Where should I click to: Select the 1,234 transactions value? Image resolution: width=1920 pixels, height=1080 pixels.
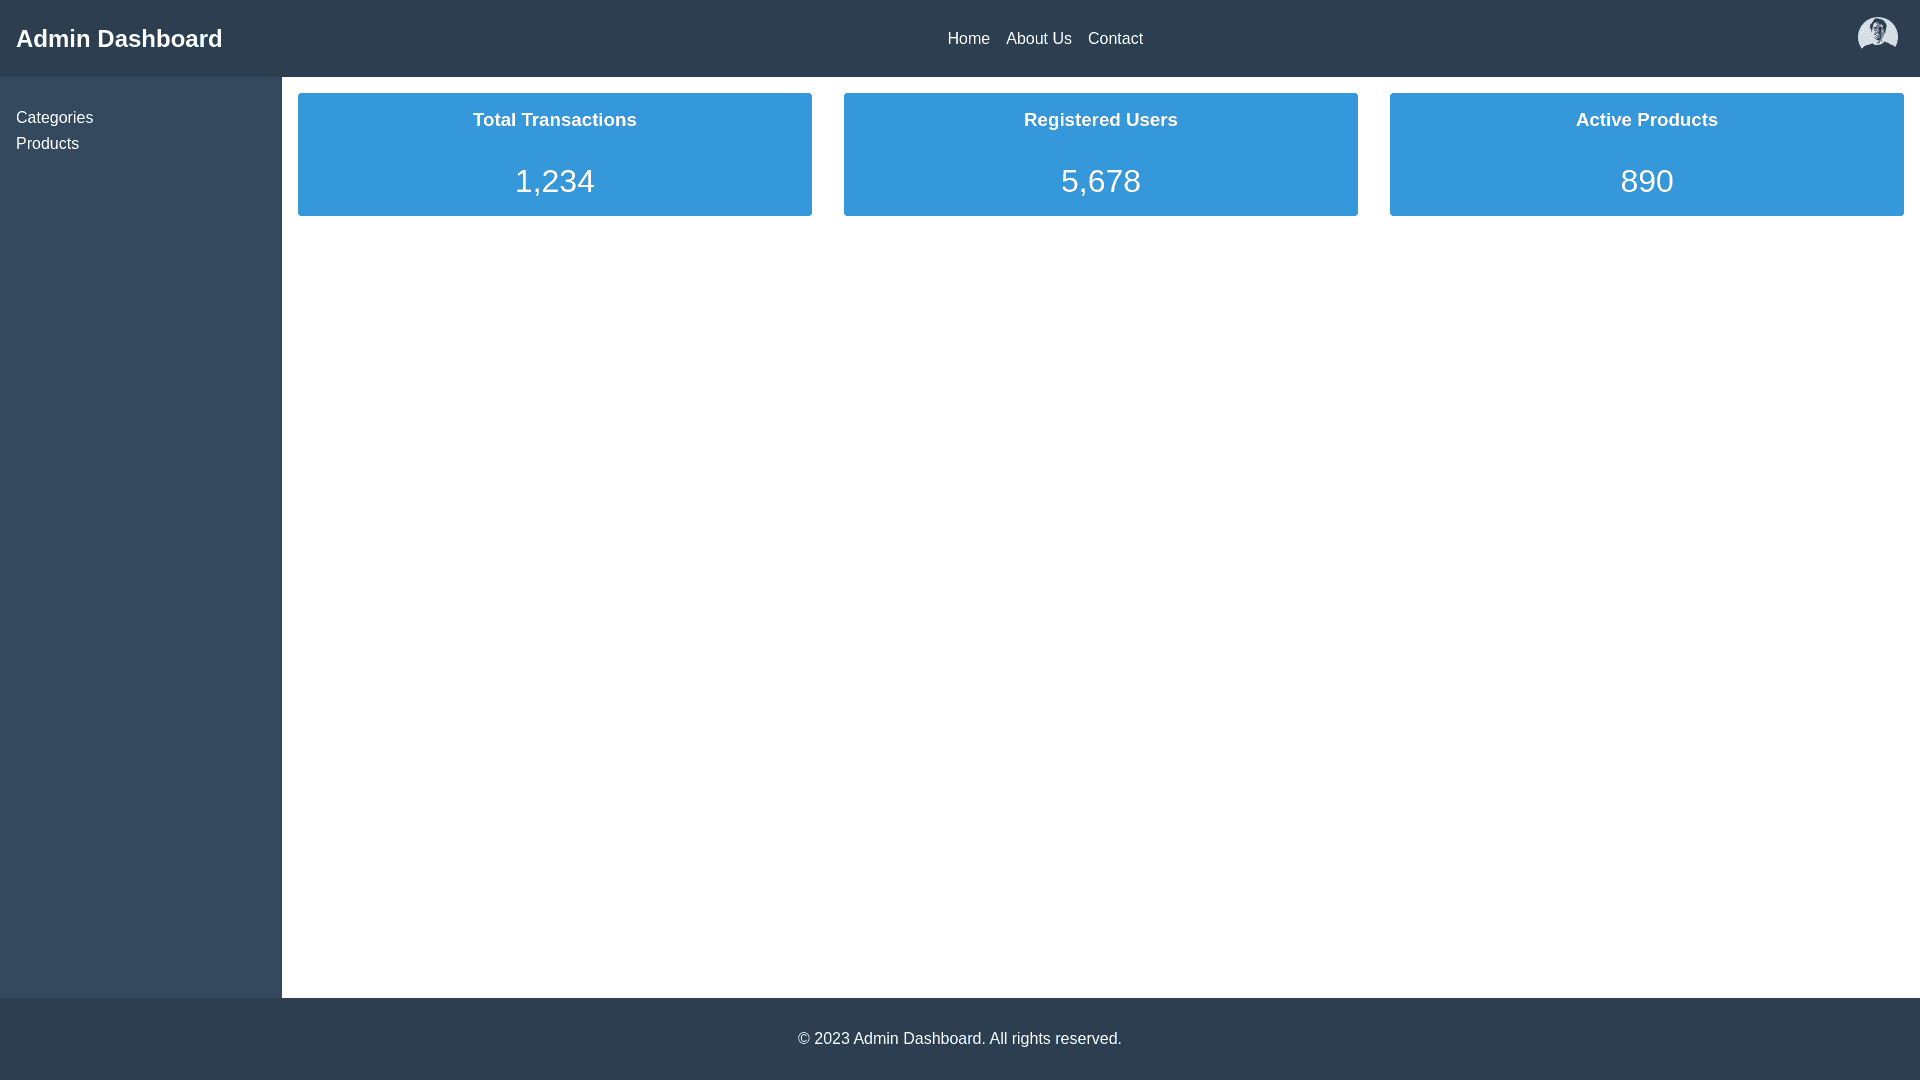(554, 181)
